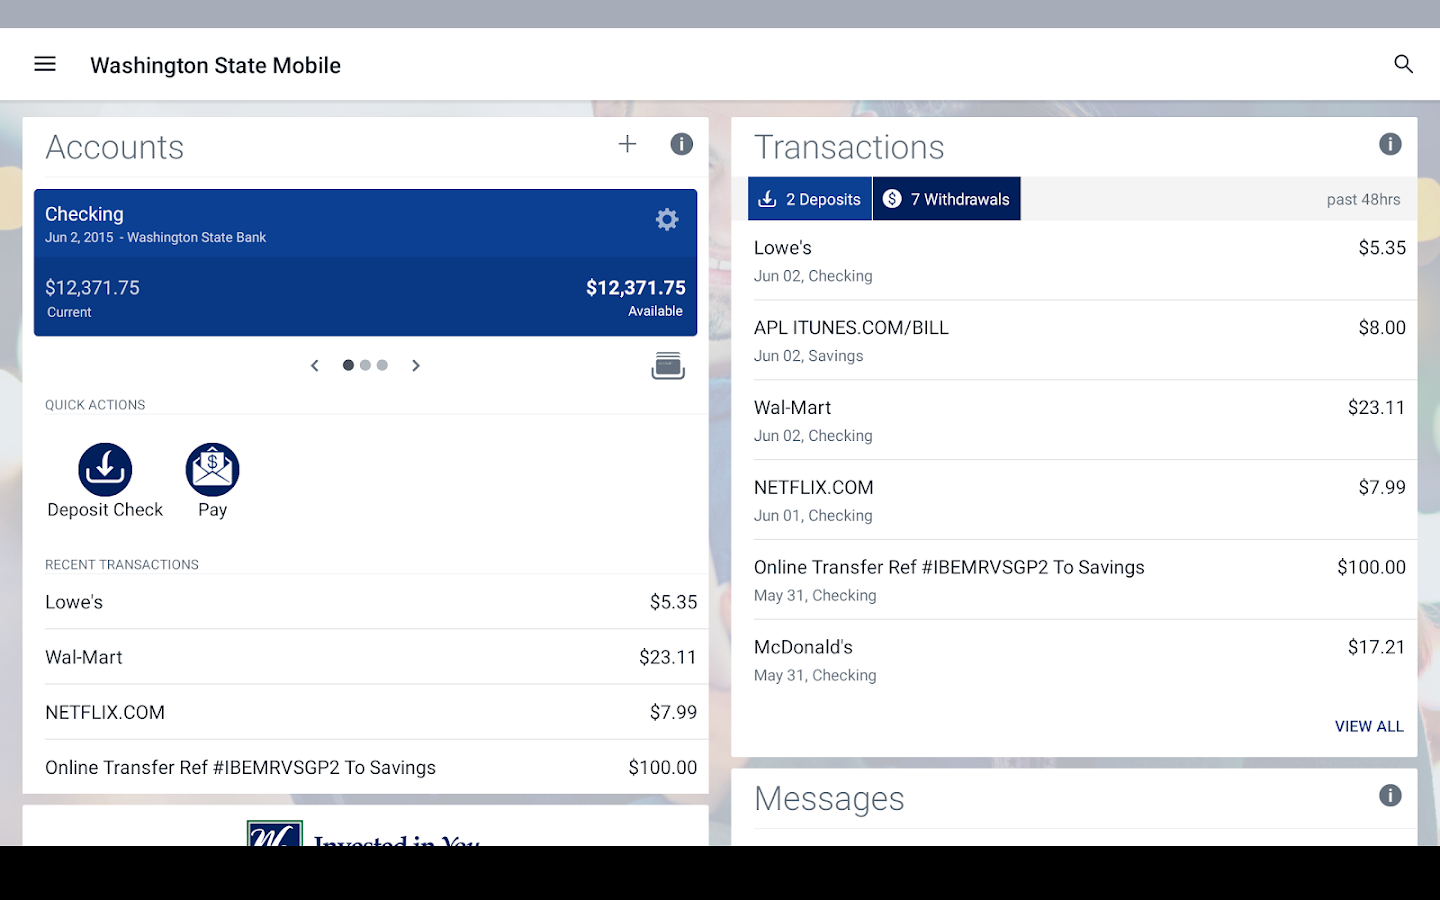Go to next account with right chevron
Image resolution: width=1440 pixels, height=900 pixels.
click(416, 366)
